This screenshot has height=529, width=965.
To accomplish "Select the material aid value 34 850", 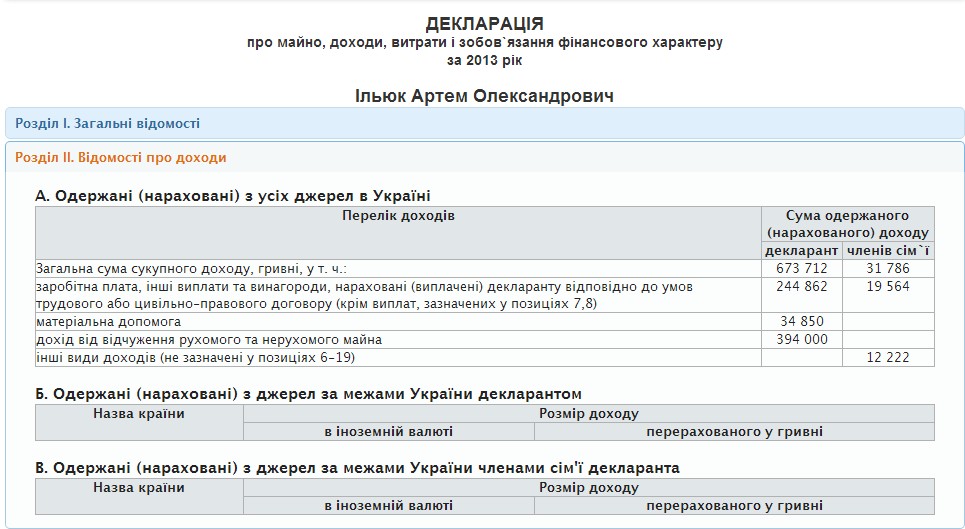I will point(801,322).
